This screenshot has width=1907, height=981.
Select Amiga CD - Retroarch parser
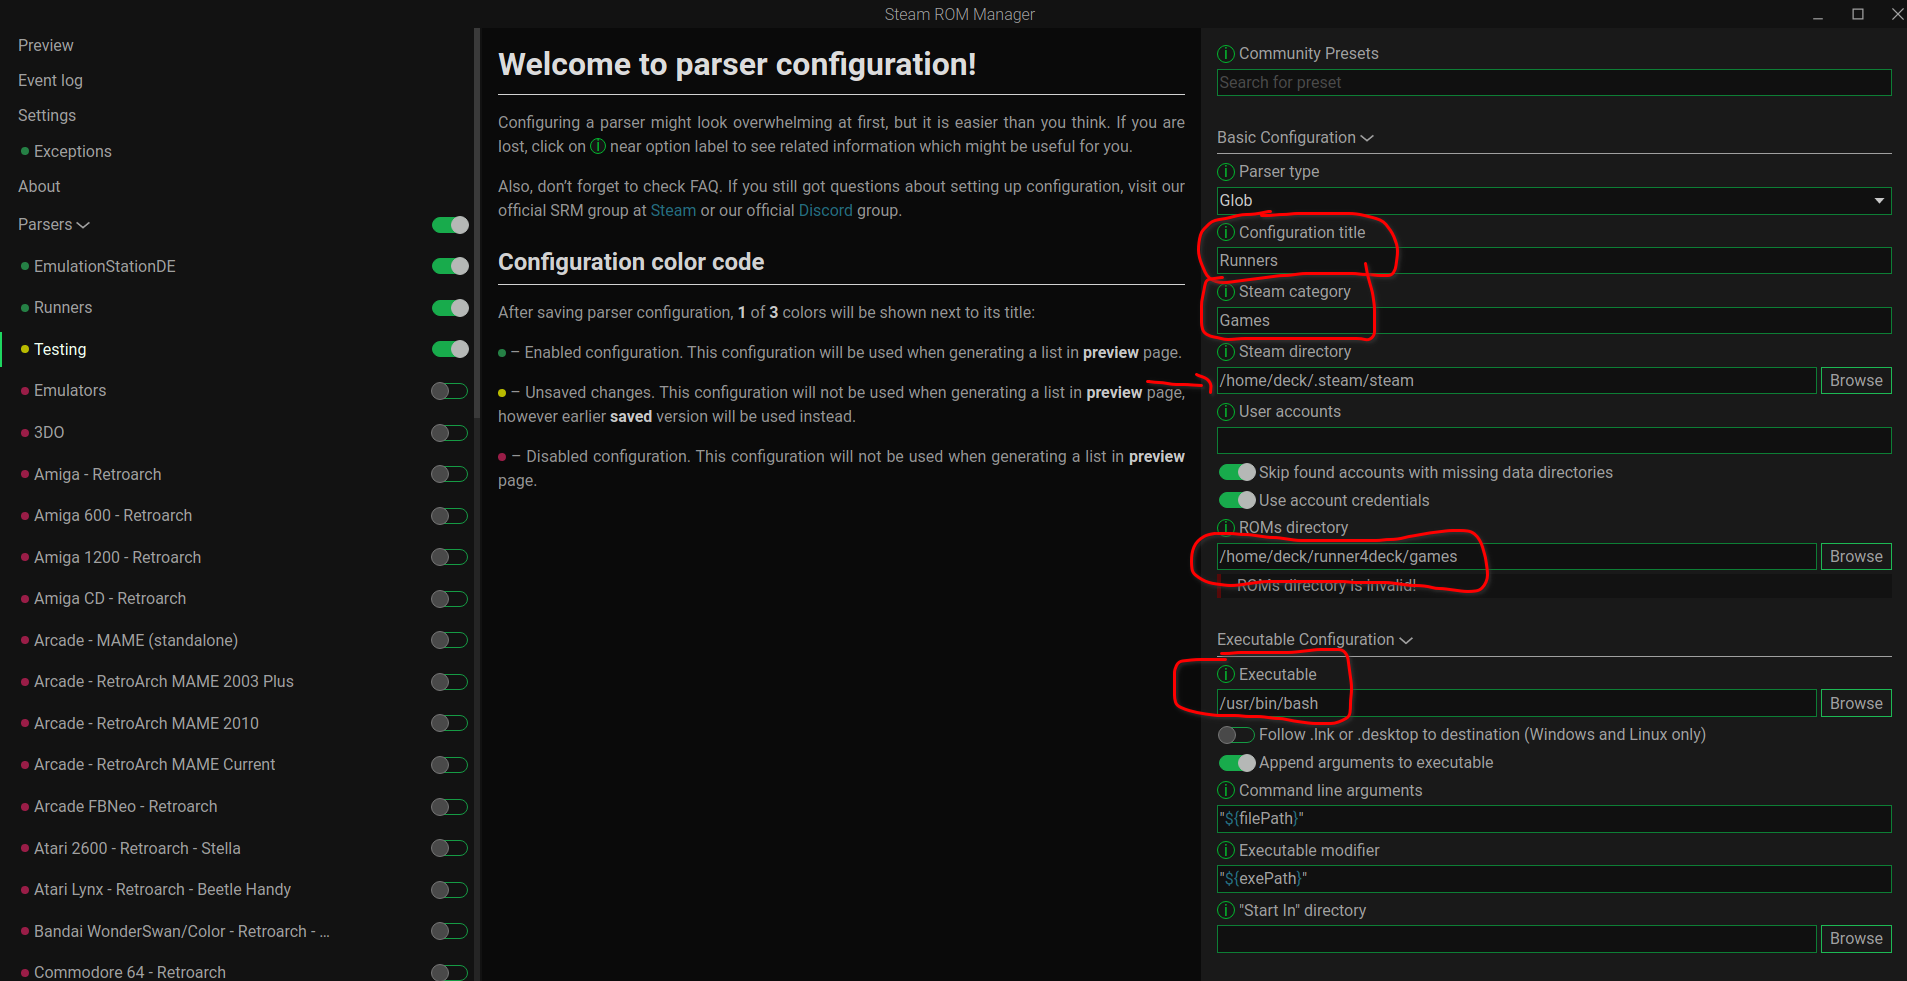click(x=110, y=599)
